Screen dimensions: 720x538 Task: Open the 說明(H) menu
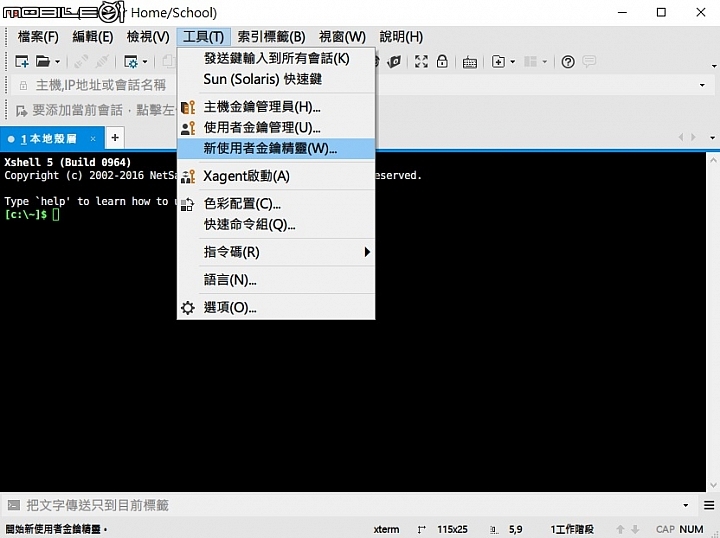401,36
